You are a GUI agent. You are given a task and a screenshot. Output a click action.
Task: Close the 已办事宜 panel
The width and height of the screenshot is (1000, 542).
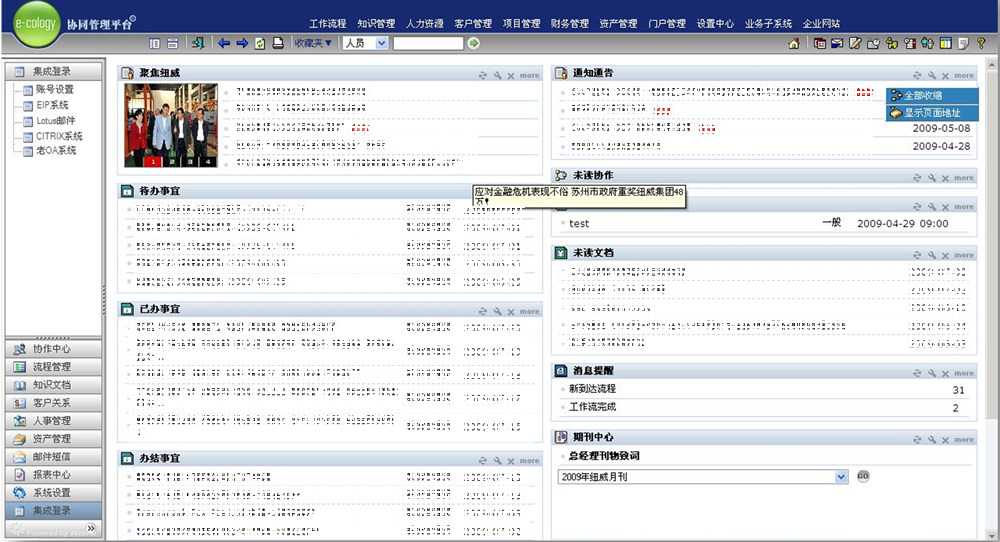[511, 311]
